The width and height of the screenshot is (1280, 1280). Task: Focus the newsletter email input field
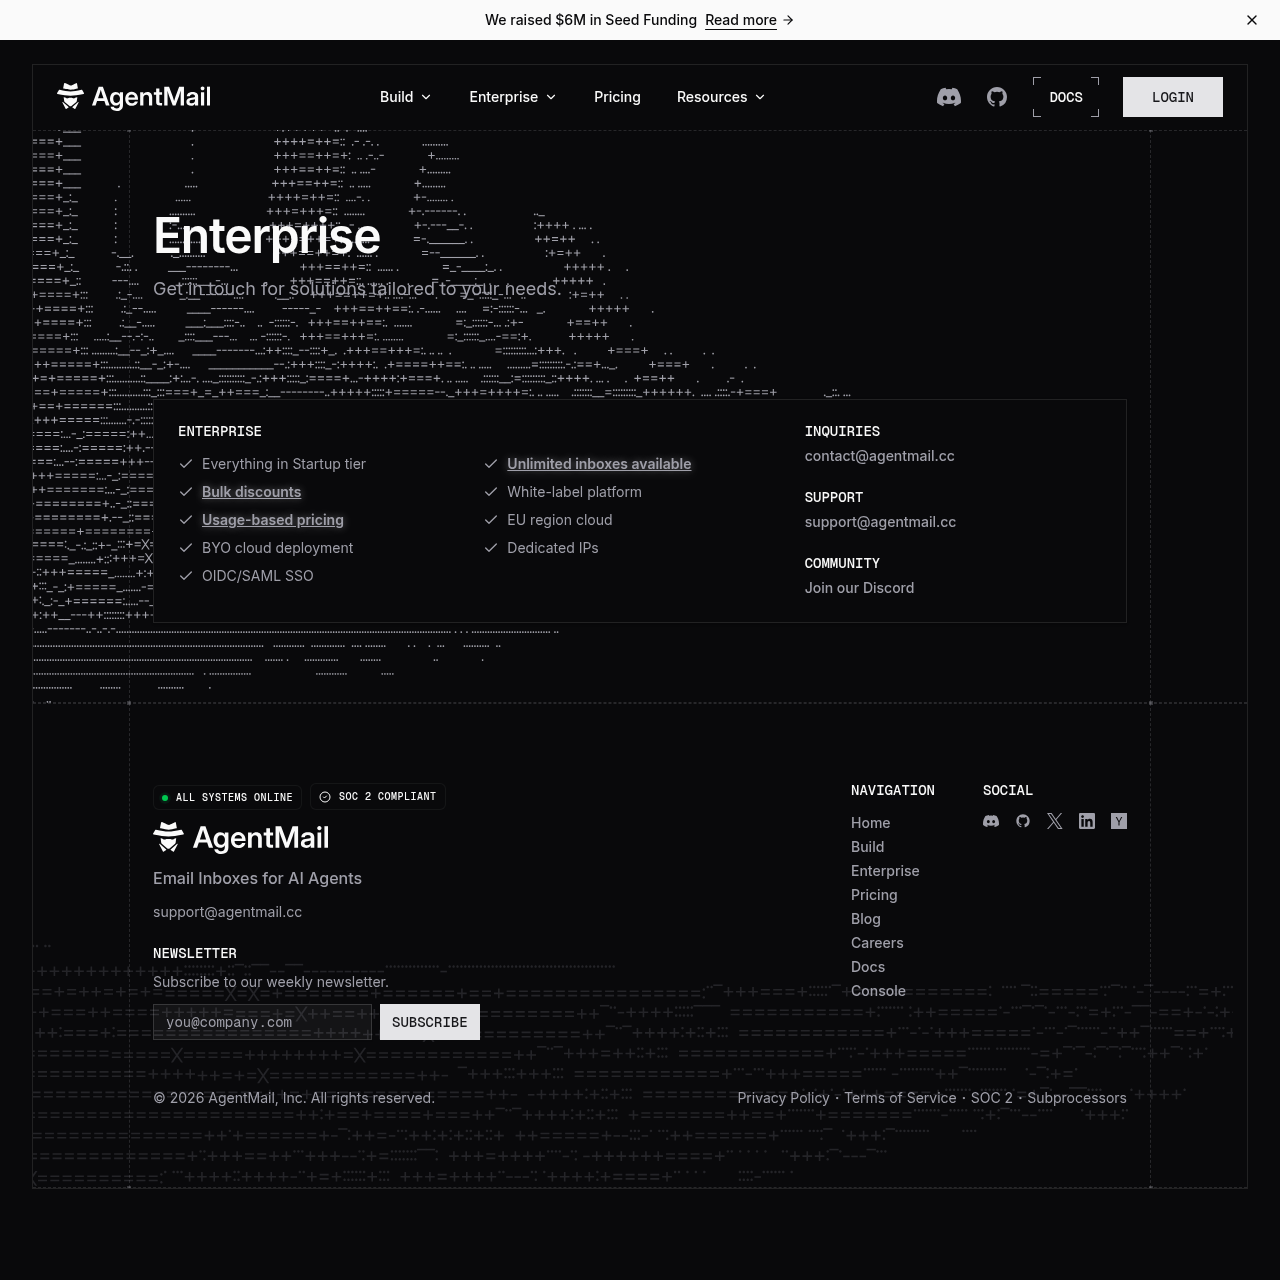pyautogui.click(x=262, y=1022)
